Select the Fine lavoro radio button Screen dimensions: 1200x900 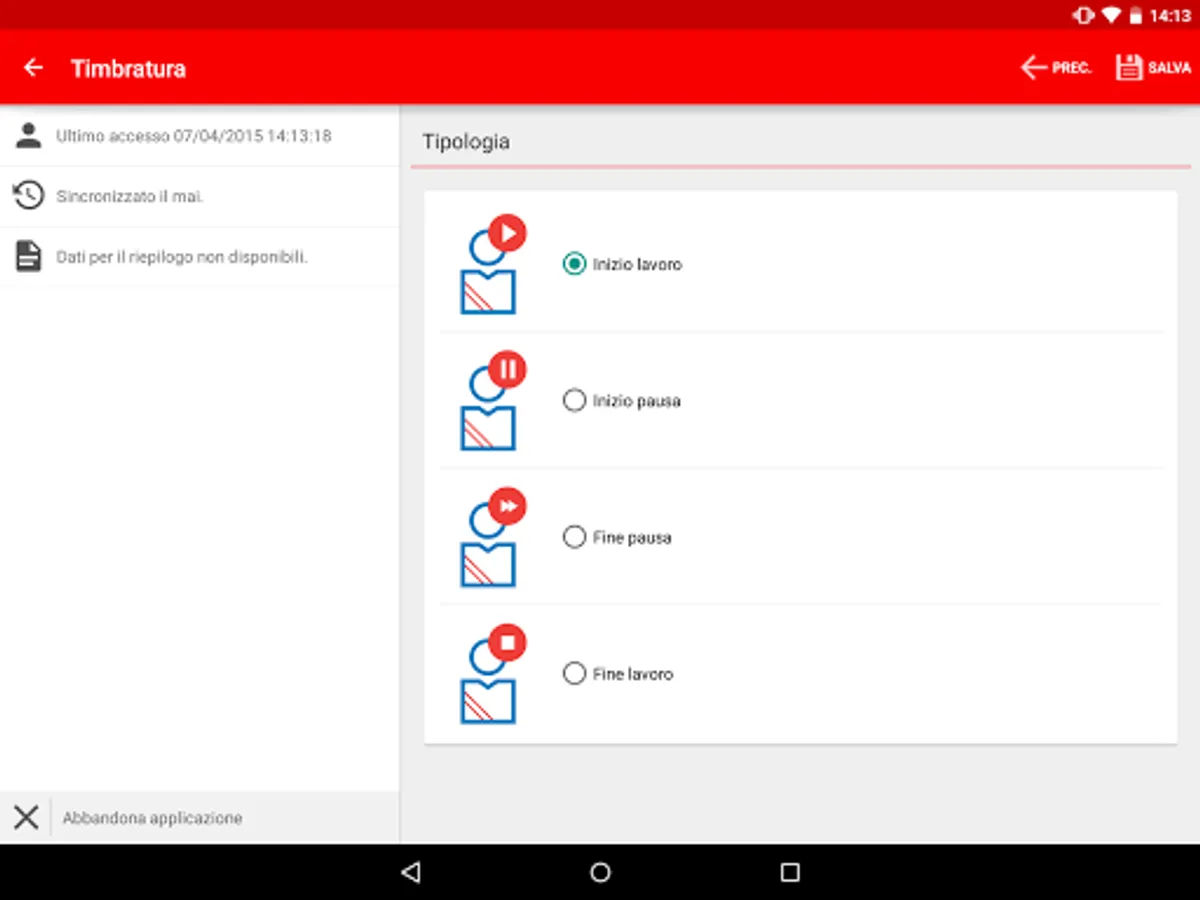click(574, 674)
